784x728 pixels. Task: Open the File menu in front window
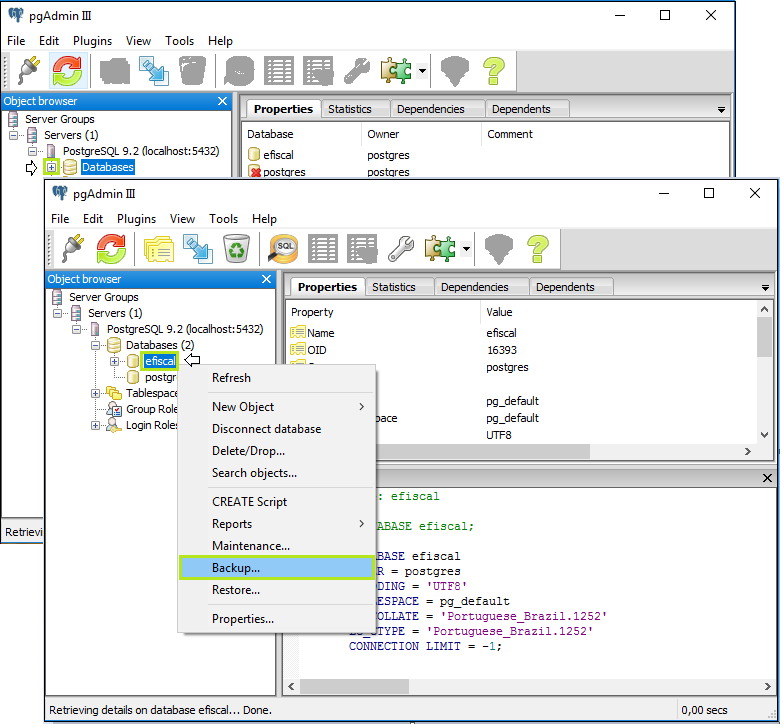60,219
